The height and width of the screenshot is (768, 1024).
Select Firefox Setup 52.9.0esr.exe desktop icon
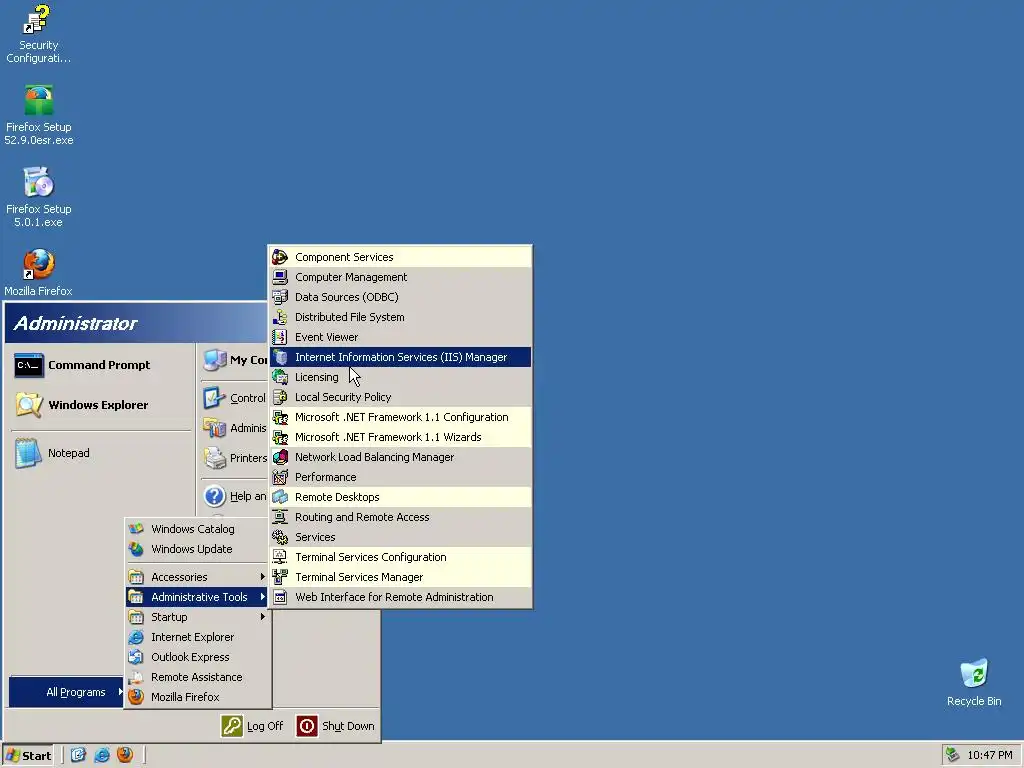[39, 115]
